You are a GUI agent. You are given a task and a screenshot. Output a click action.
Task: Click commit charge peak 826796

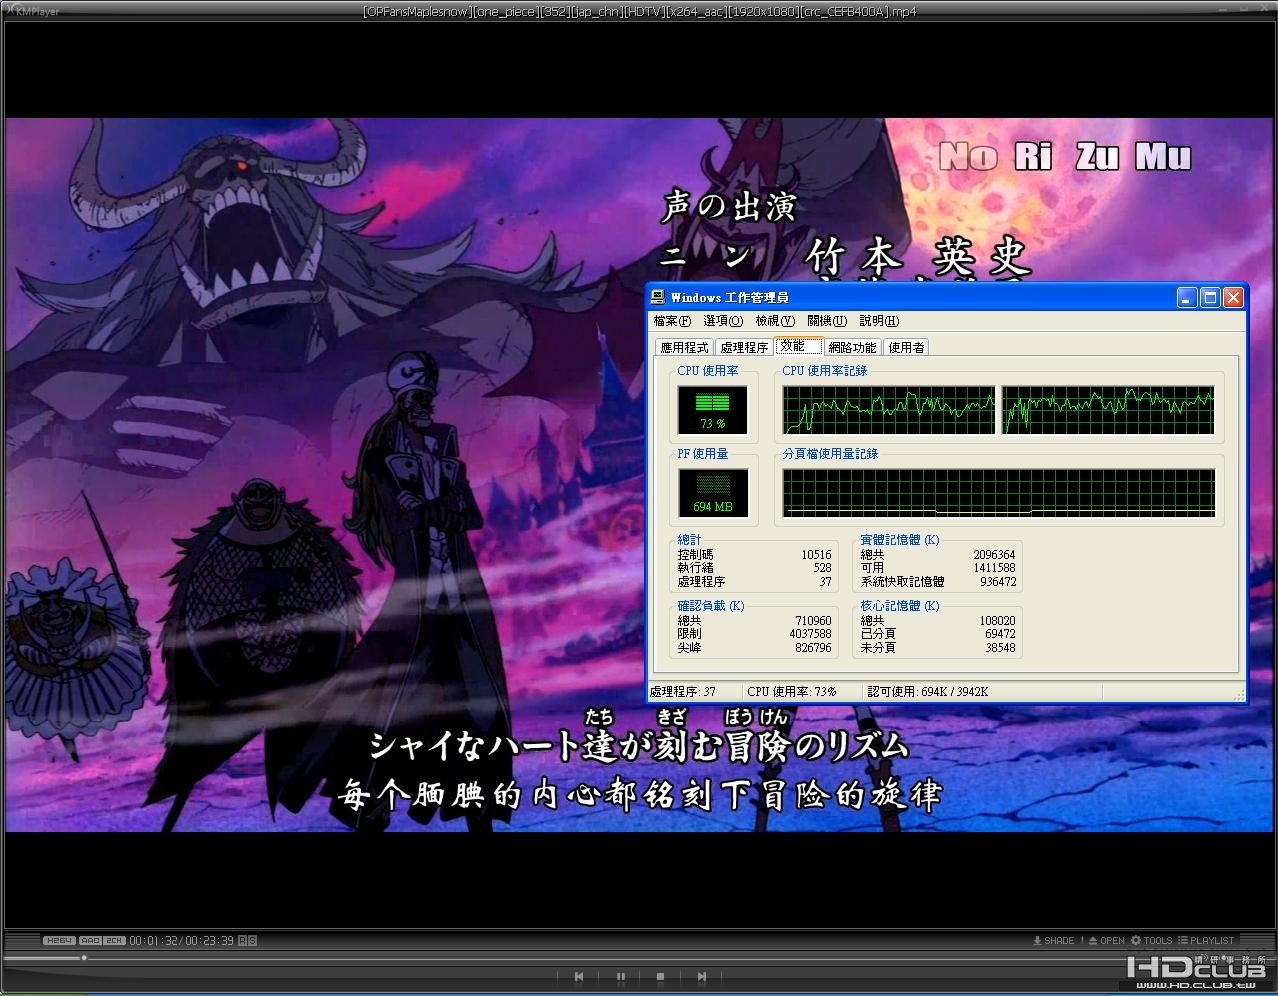click(x=813, y=647)
